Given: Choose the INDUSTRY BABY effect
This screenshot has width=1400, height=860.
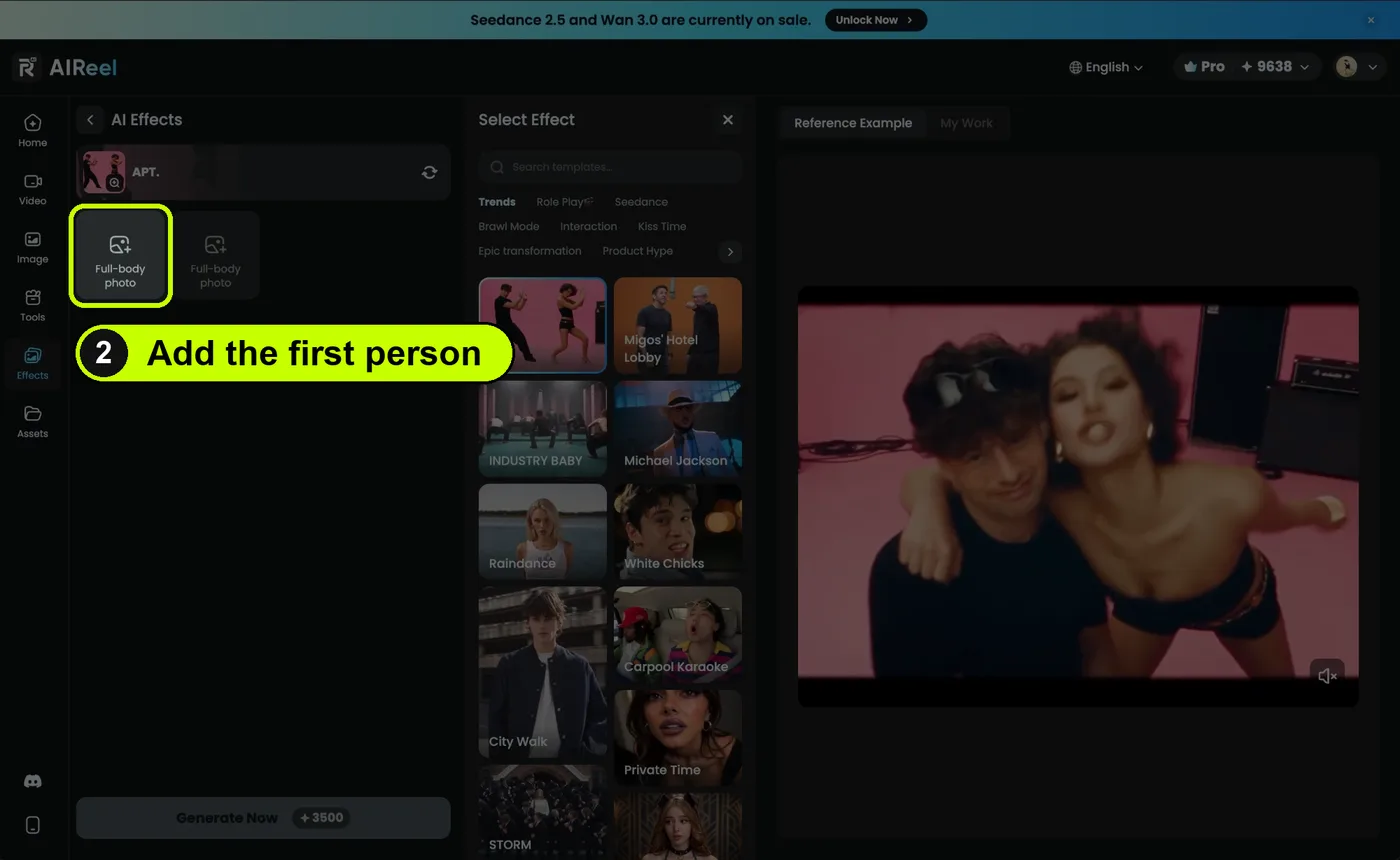Looking at the screenshot, I should [x=543, y=428].
